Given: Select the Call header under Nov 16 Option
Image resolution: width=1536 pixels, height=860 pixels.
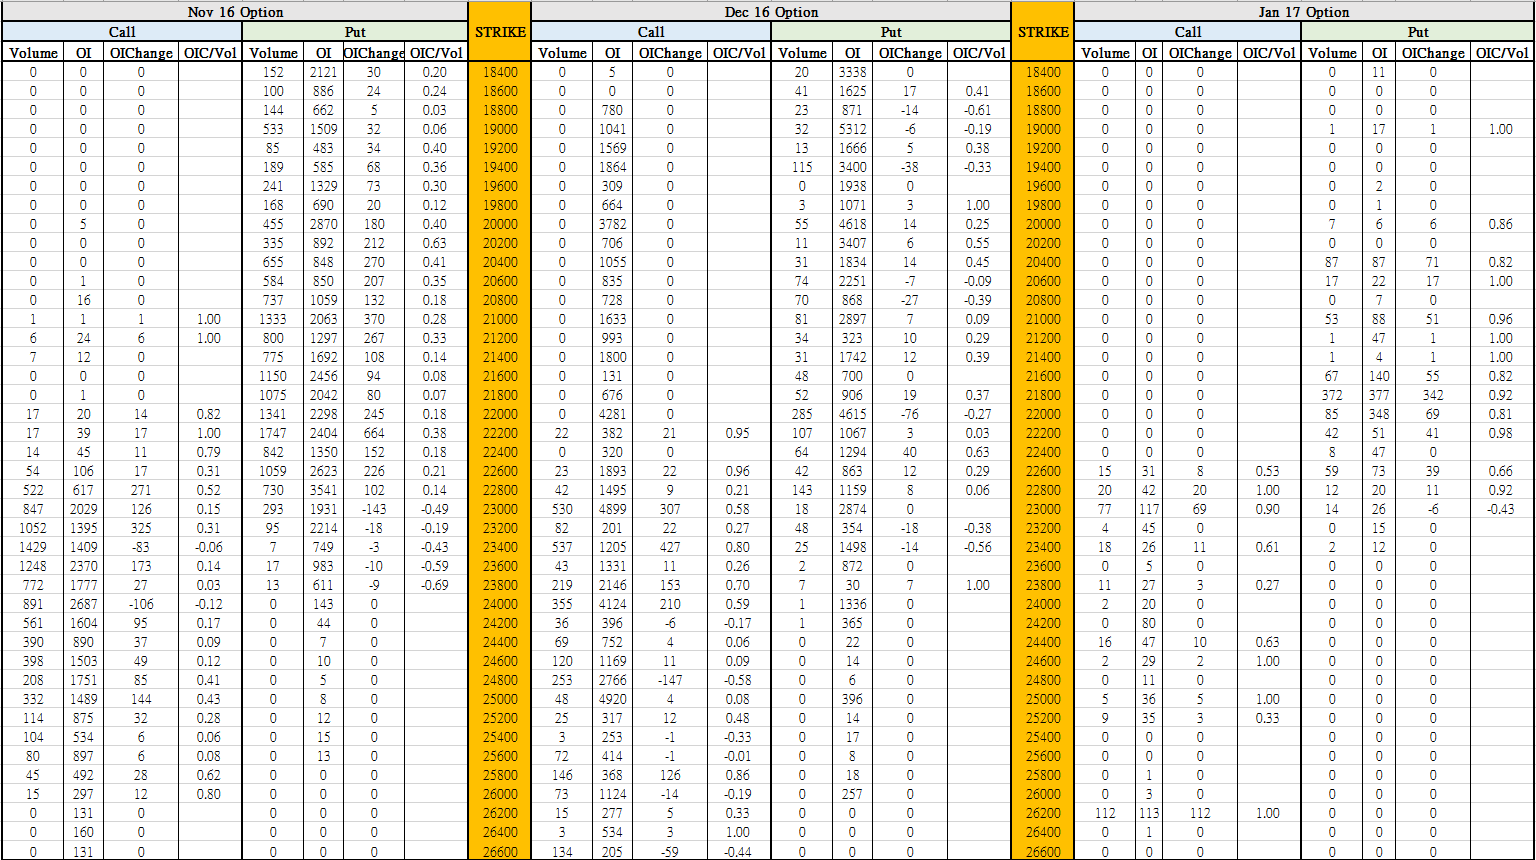Looking at the screenshot, I should click(122, 32).
